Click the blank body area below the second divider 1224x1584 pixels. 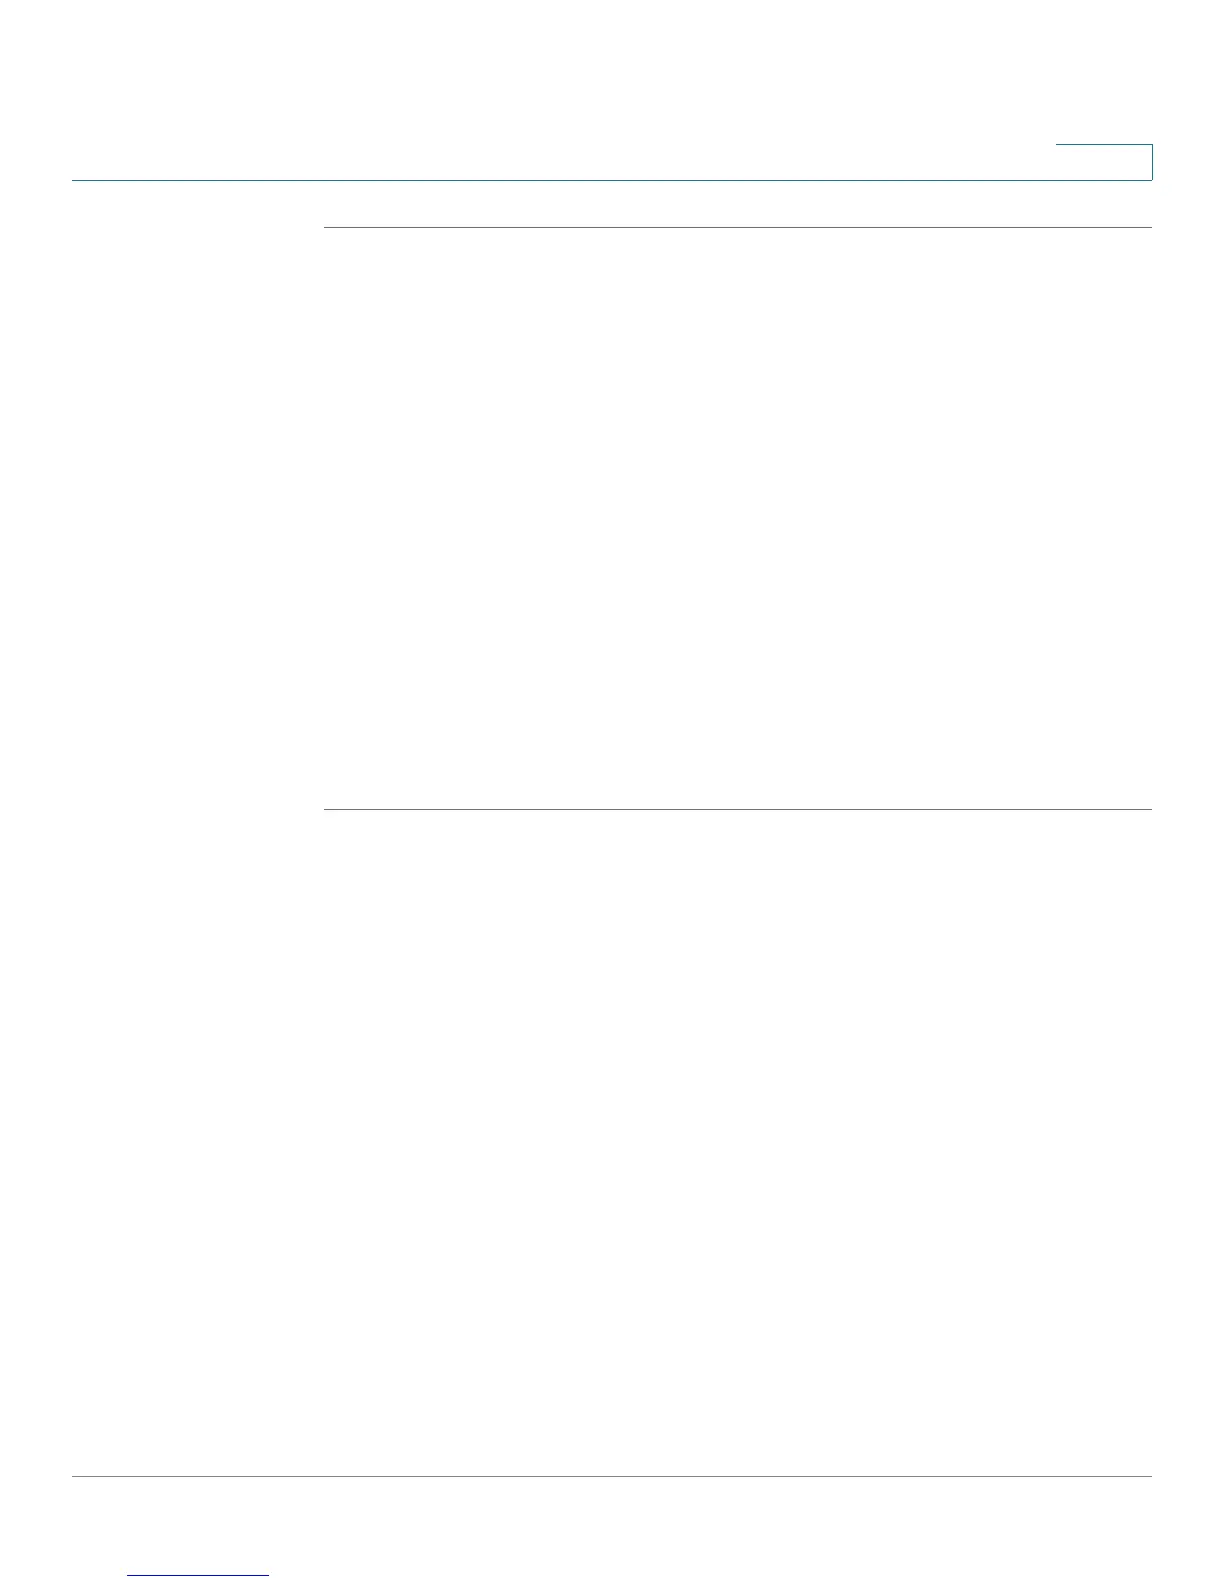point(738,1142)
